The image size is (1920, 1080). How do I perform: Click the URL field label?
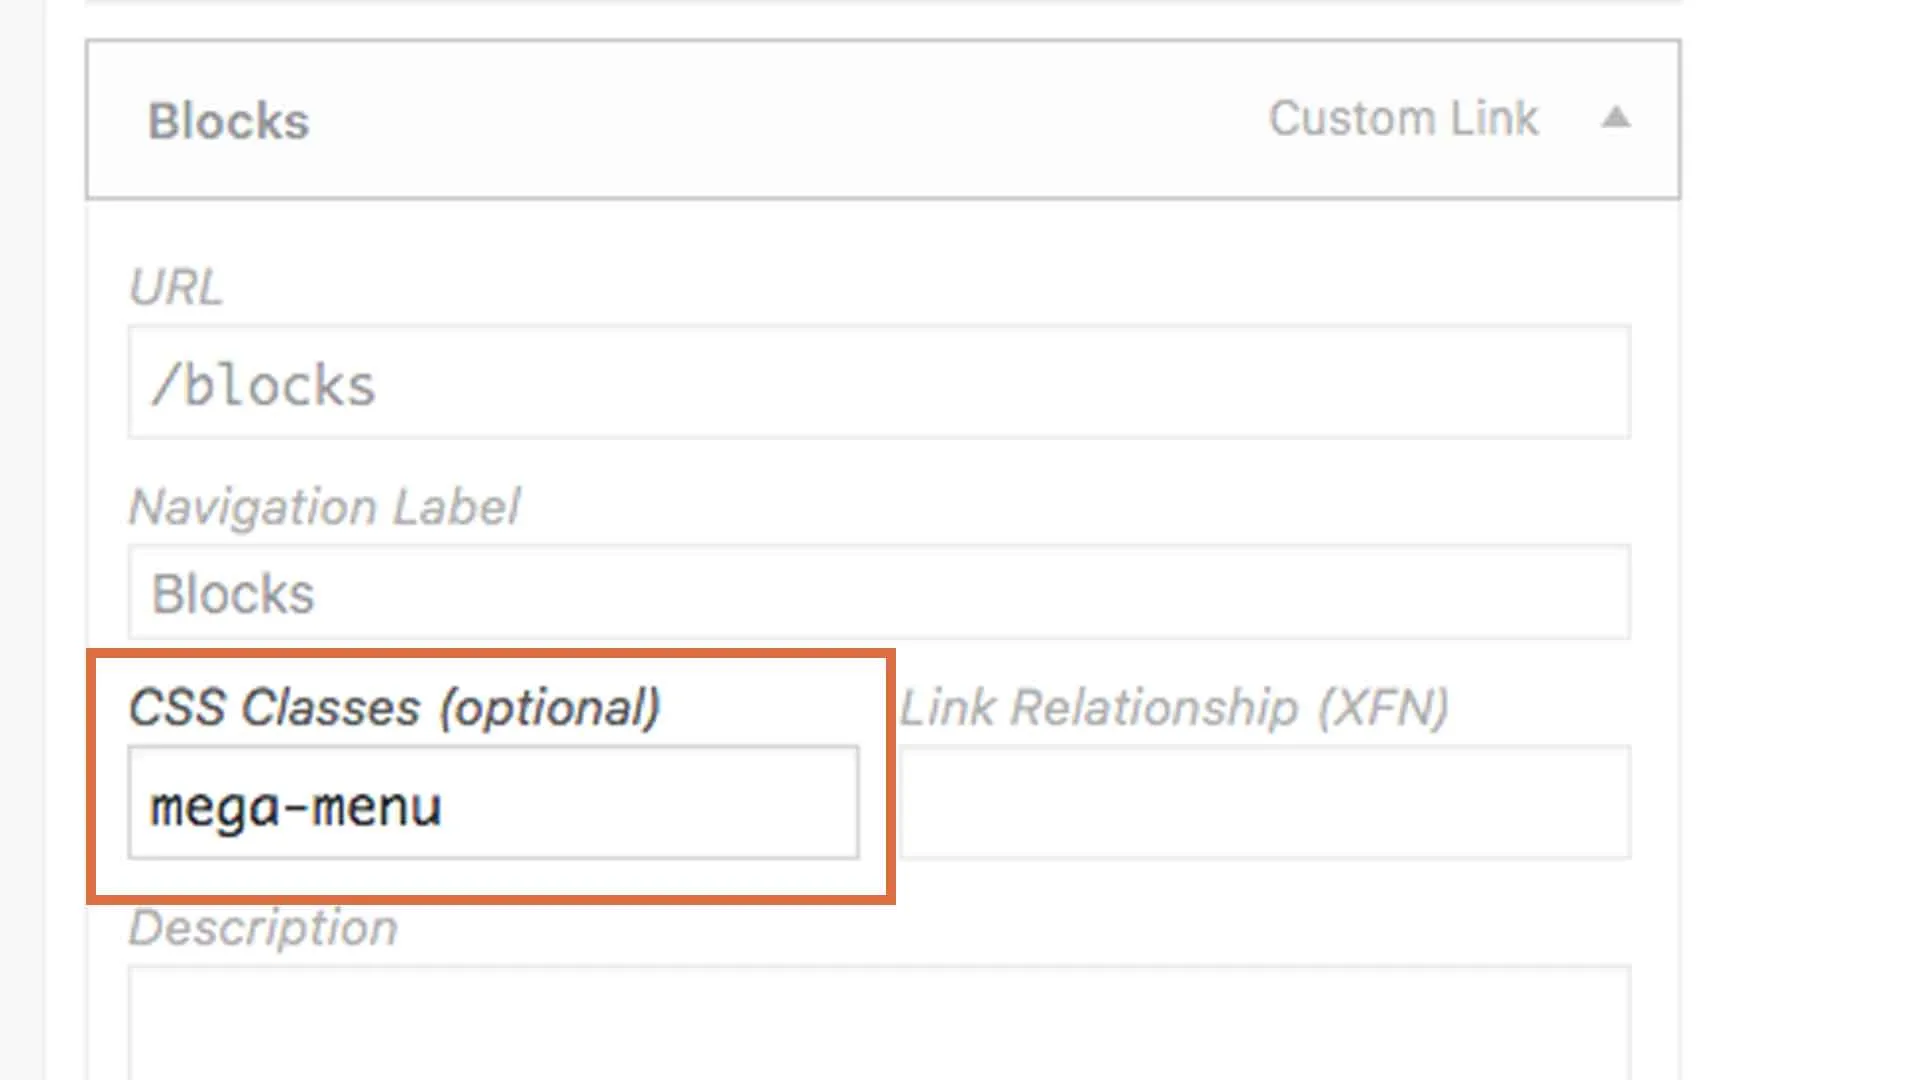point(176,288)
